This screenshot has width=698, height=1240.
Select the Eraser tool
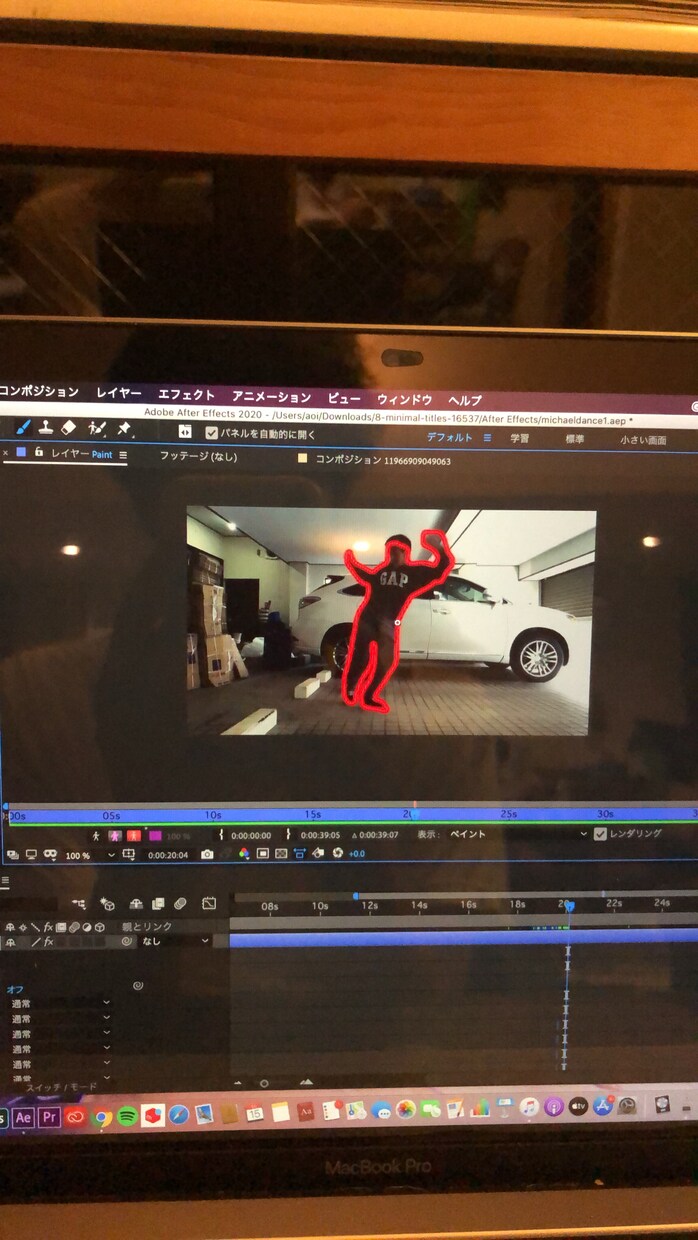[x=69, y=427]
